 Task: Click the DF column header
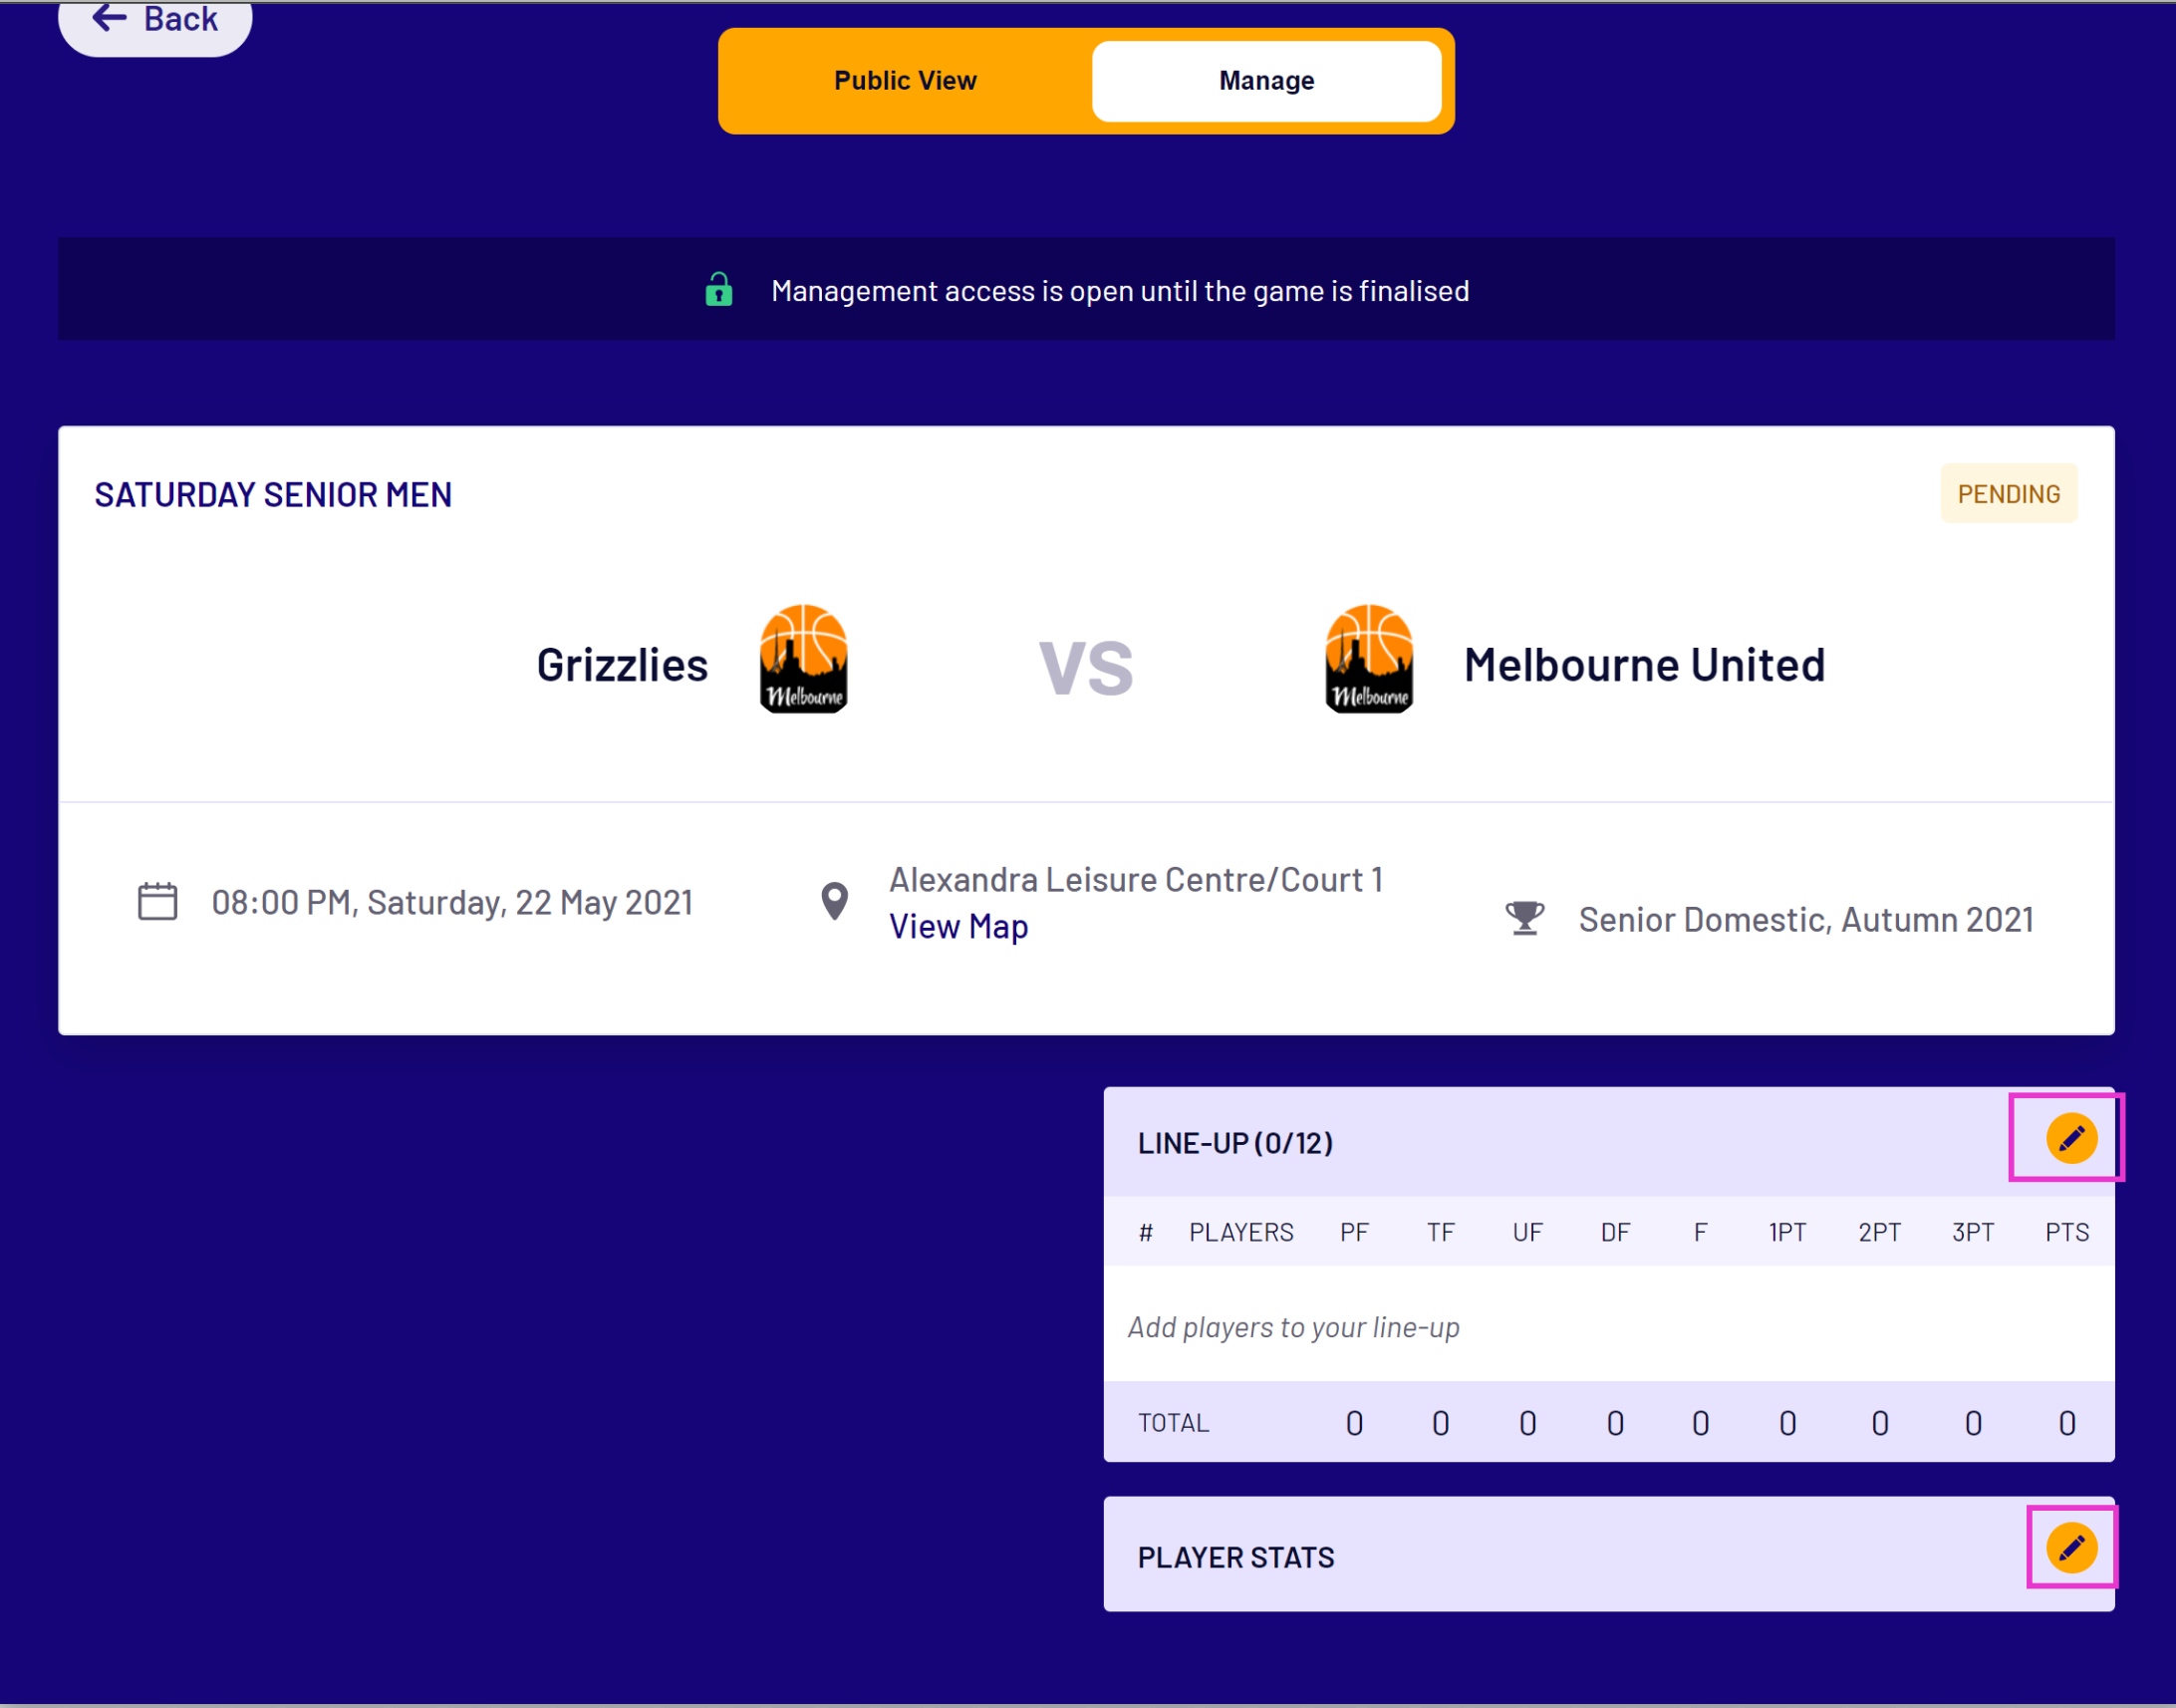coord(1615,1233)
